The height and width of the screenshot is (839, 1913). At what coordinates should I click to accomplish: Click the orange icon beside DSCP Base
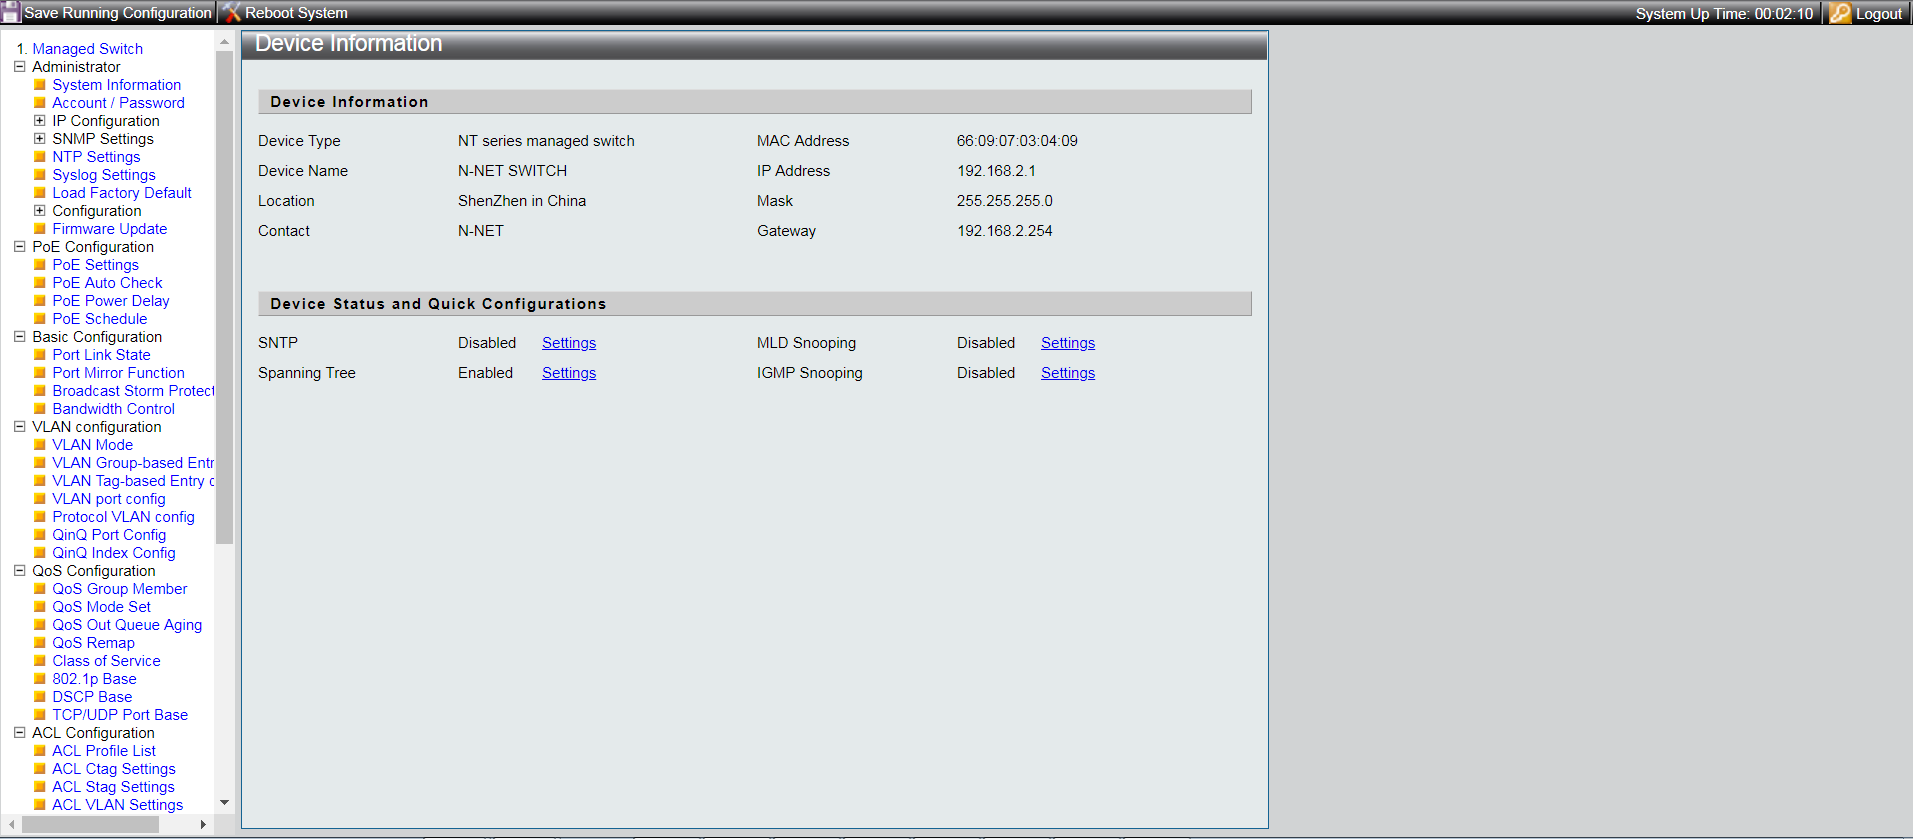(40, 697)
